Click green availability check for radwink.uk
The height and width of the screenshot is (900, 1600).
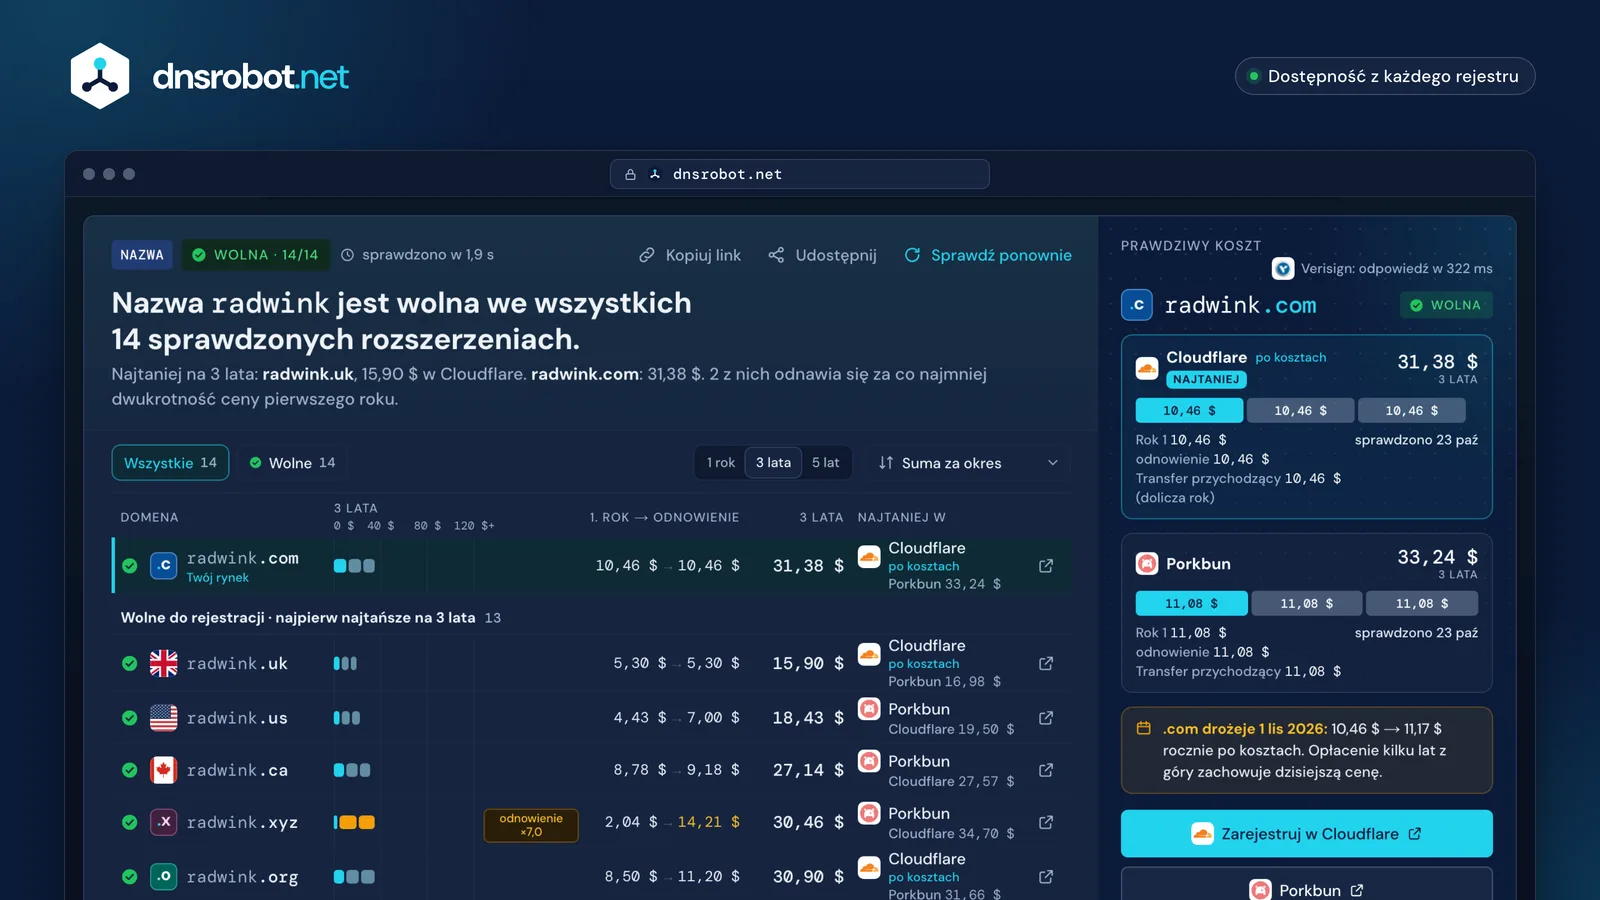pos(130,663)
